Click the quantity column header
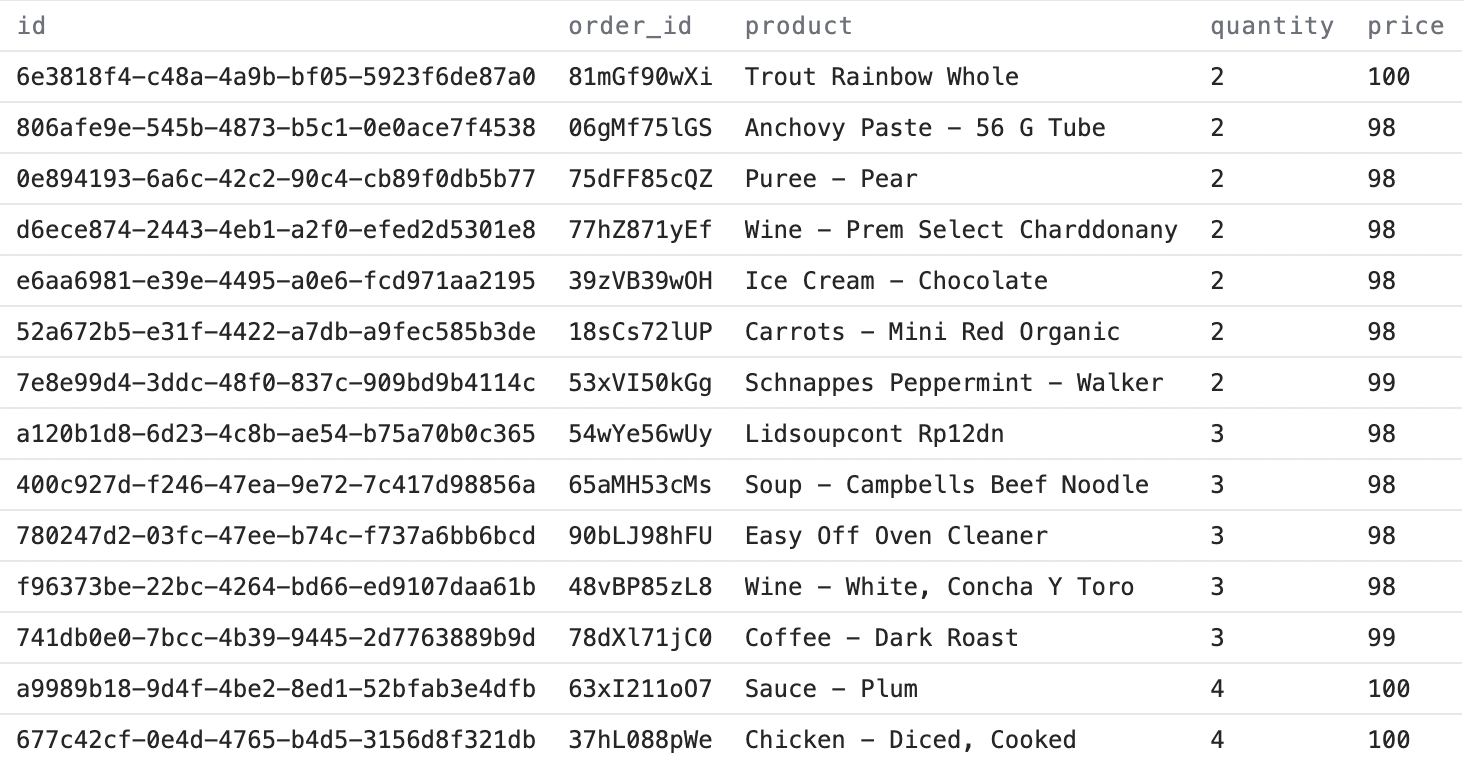Viewport: 1464px width, 764px height. (x=1271, y=26)
